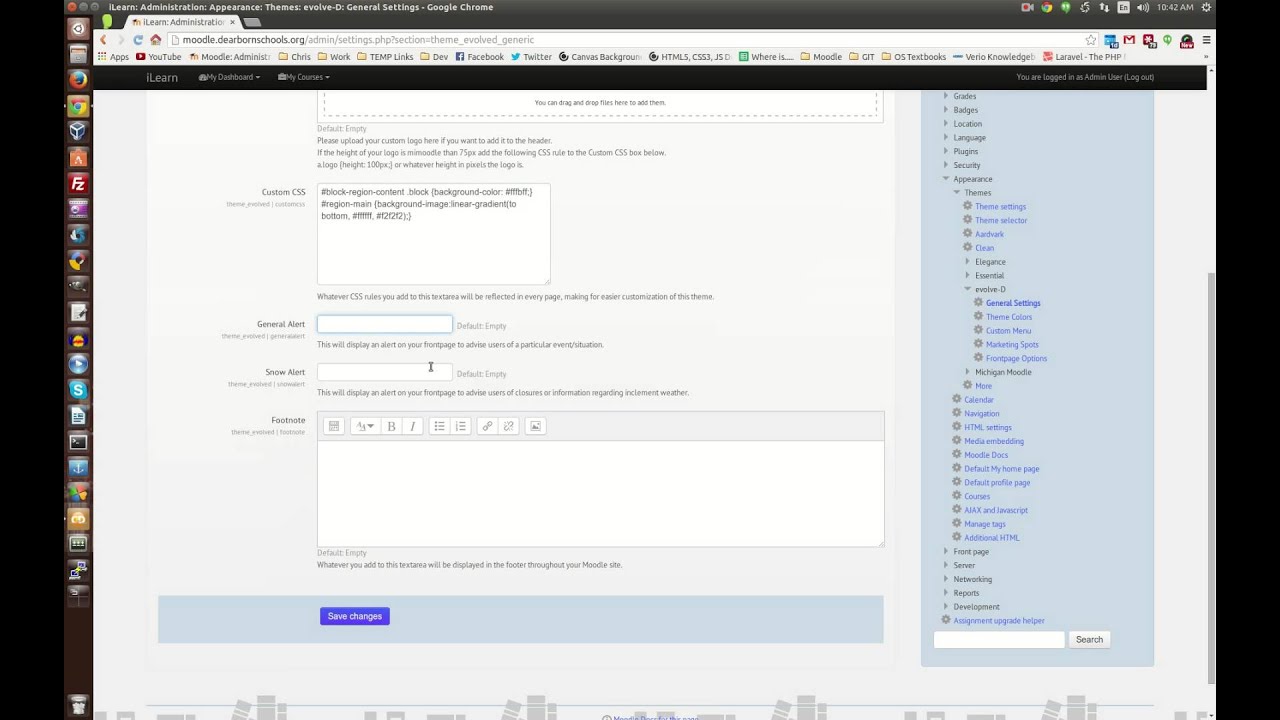1280x720 pixels.
Task: Insert ordered list in Footnote editor
Action: 460,426
